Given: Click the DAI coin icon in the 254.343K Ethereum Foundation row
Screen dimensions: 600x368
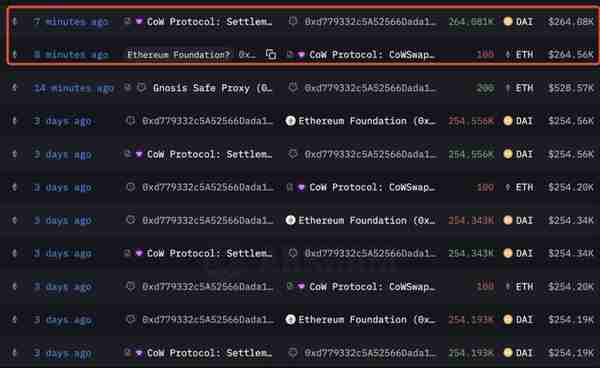Looking at the screenshot, I should [x=508, y=220].
